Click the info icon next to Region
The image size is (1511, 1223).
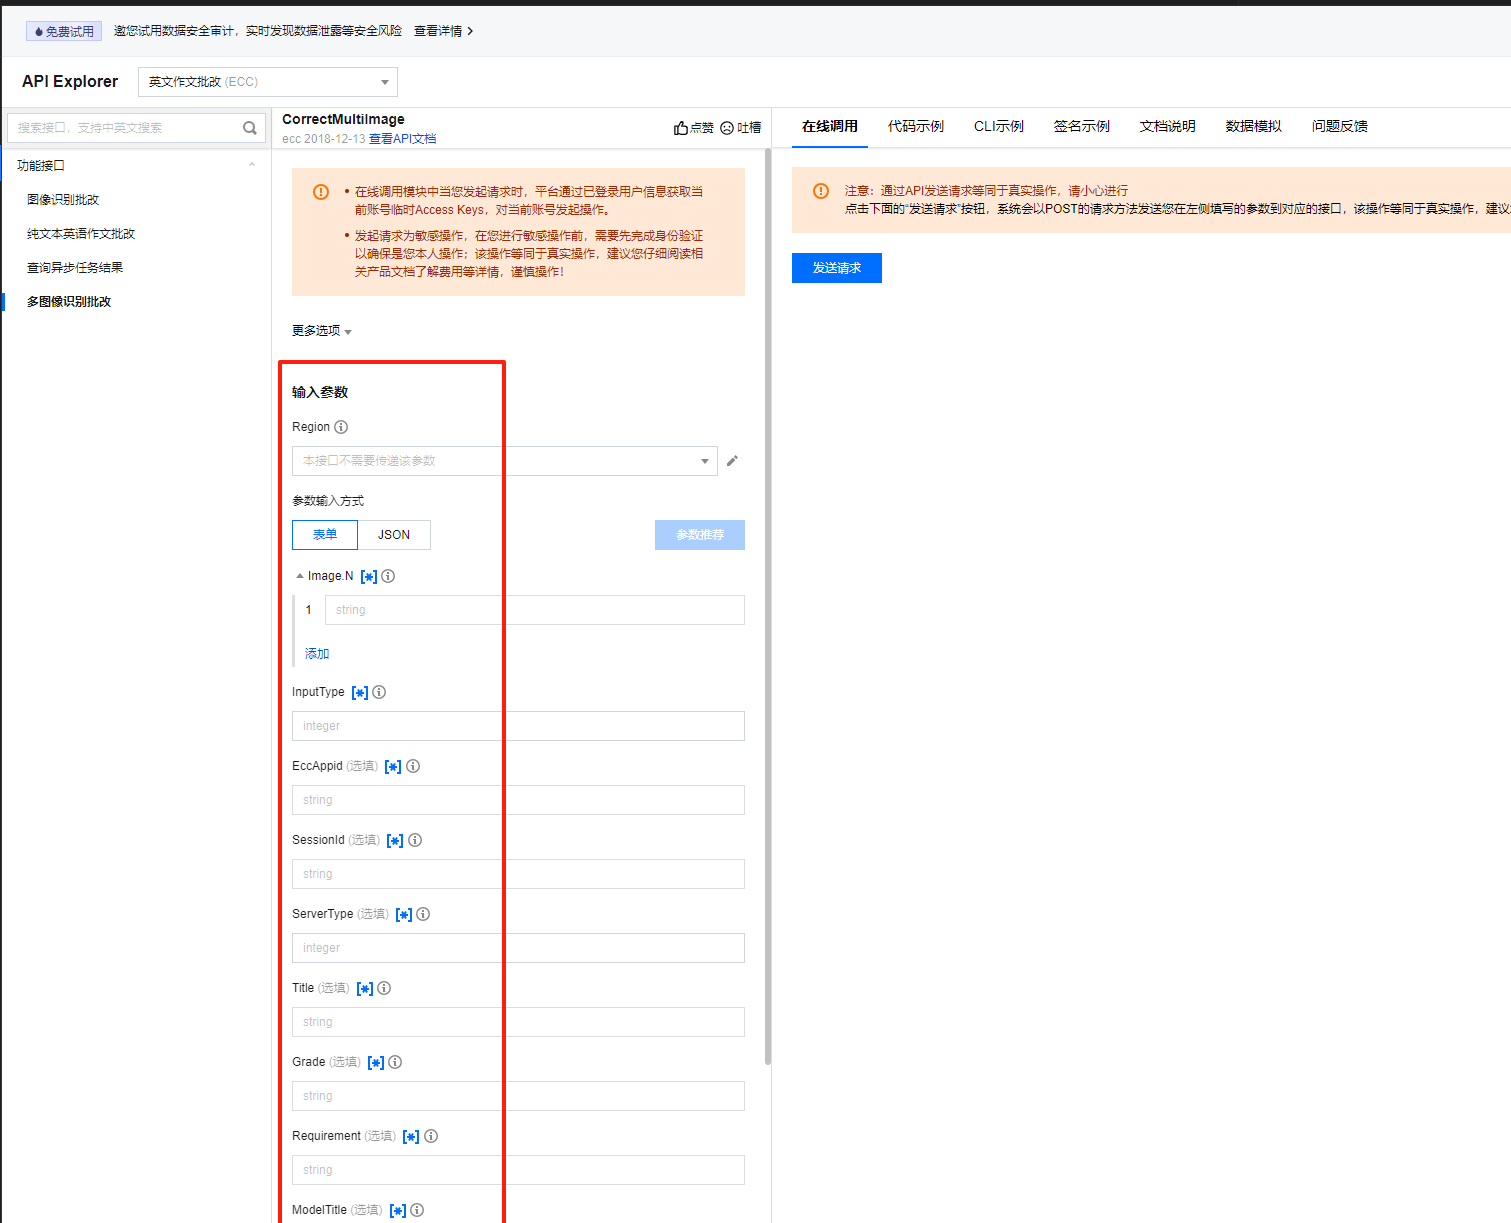click(341, 427)
